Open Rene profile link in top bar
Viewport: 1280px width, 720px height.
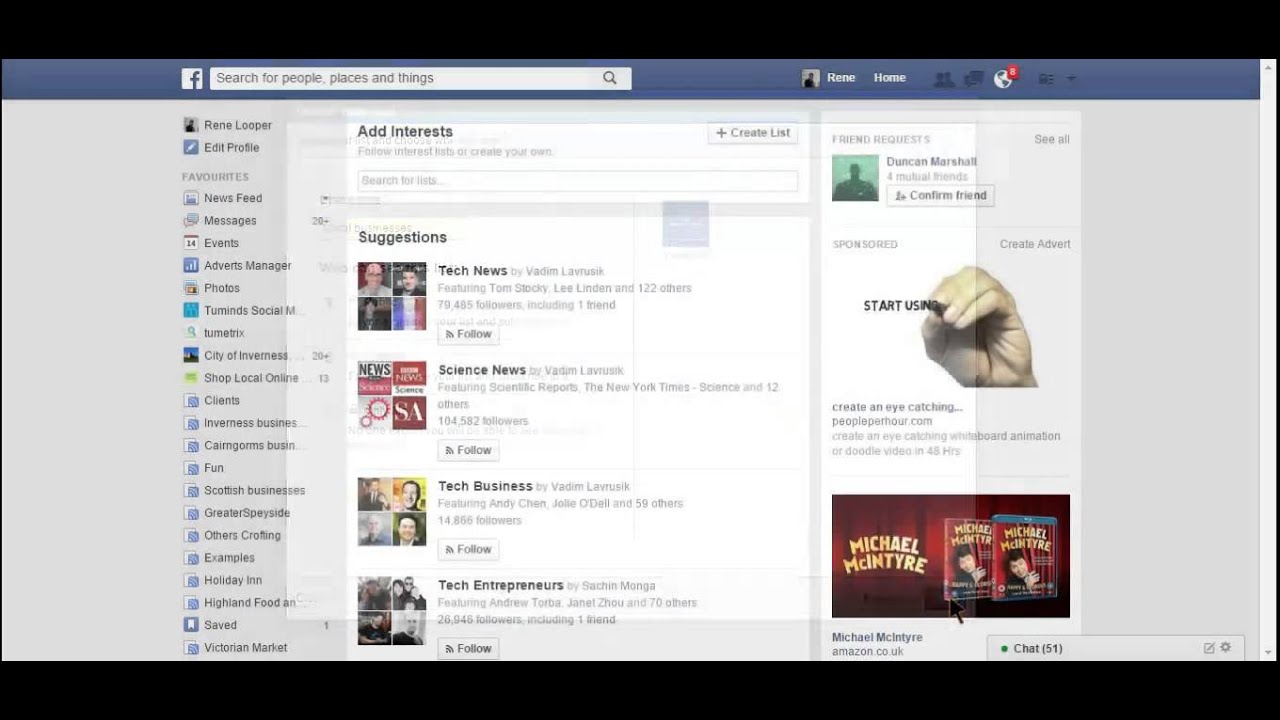click(841, 78)
